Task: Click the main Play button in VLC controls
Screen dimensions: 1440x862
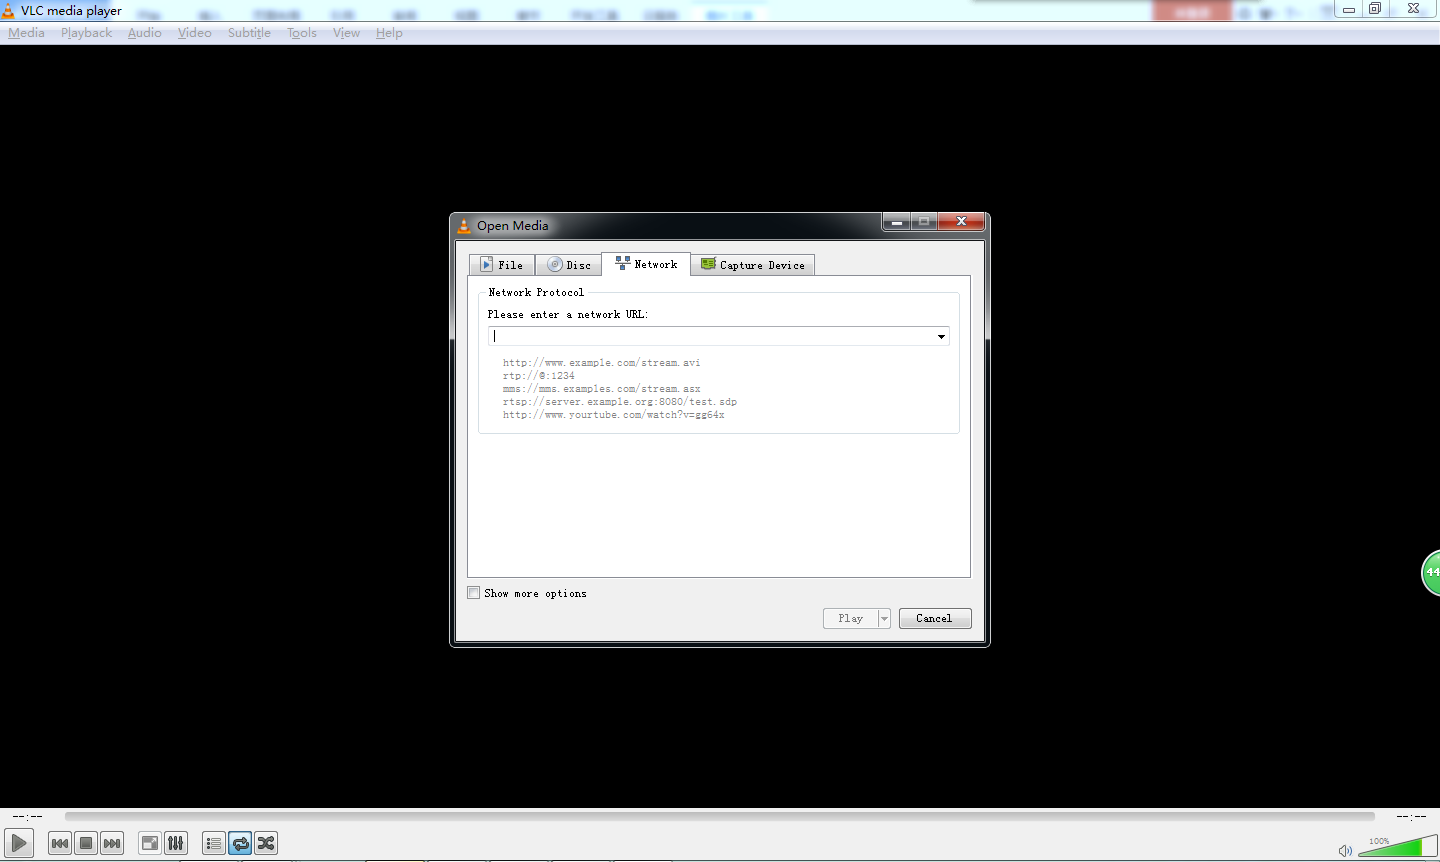Action: click(19, 843)
